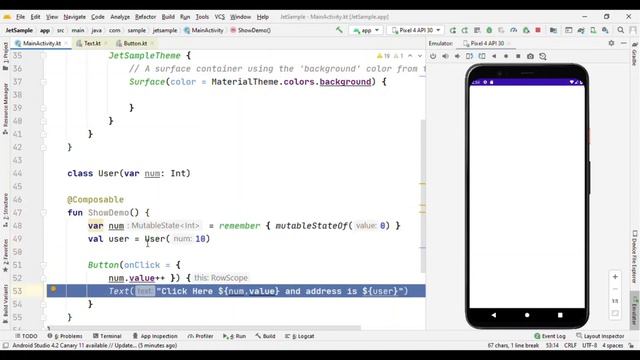640x360 pixels.
Task: Toggle the Project tool window
Action: coord(5,56)
